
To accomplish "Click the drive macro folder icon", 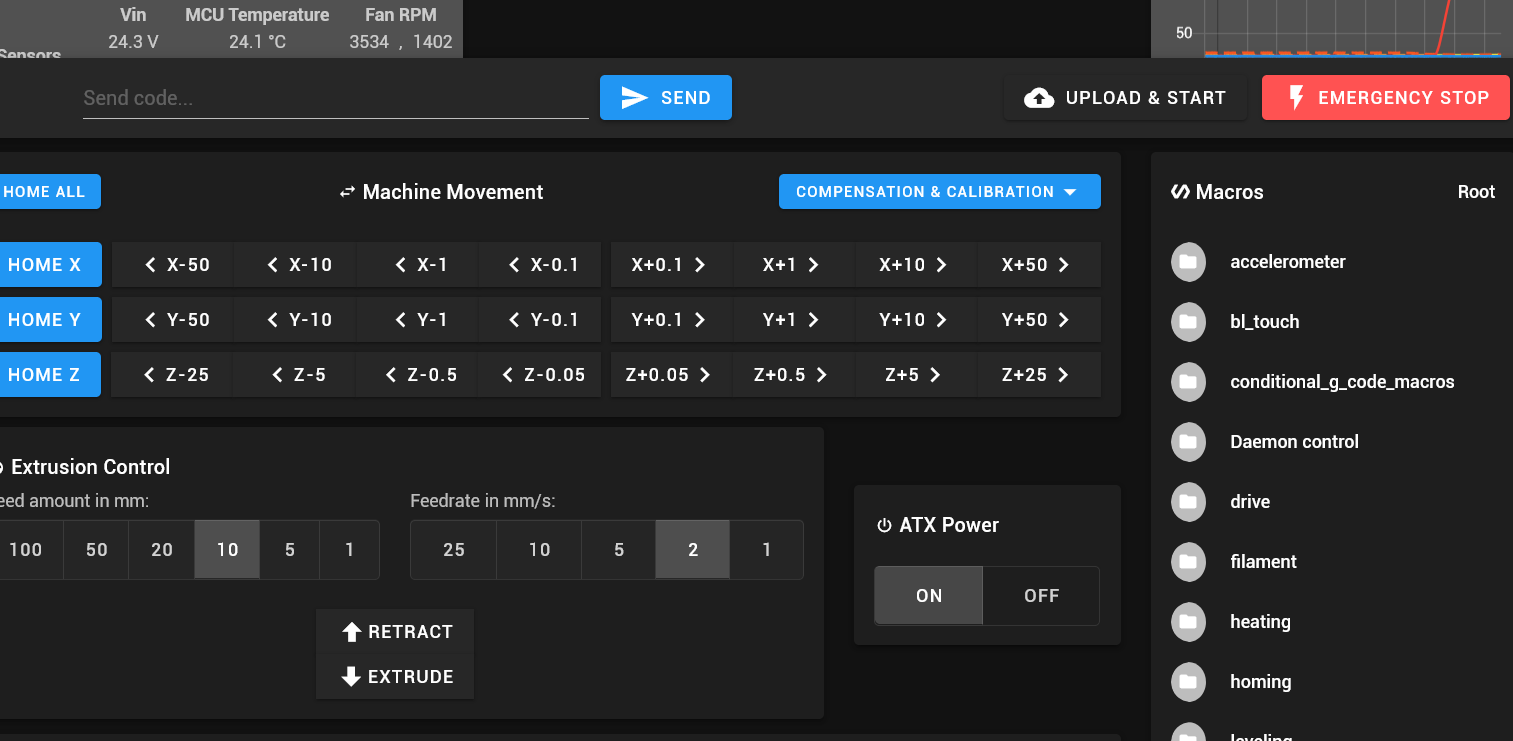I will (x=1188, y=502).
